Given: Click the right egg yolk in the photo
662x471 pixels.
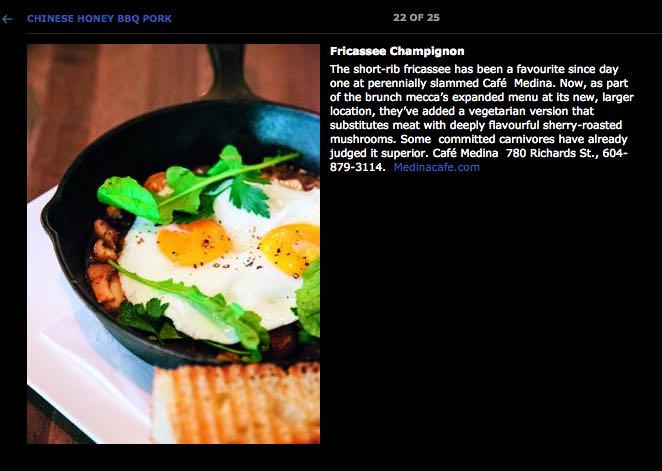Looking at the screenshot, I should (x=292, y=248).
